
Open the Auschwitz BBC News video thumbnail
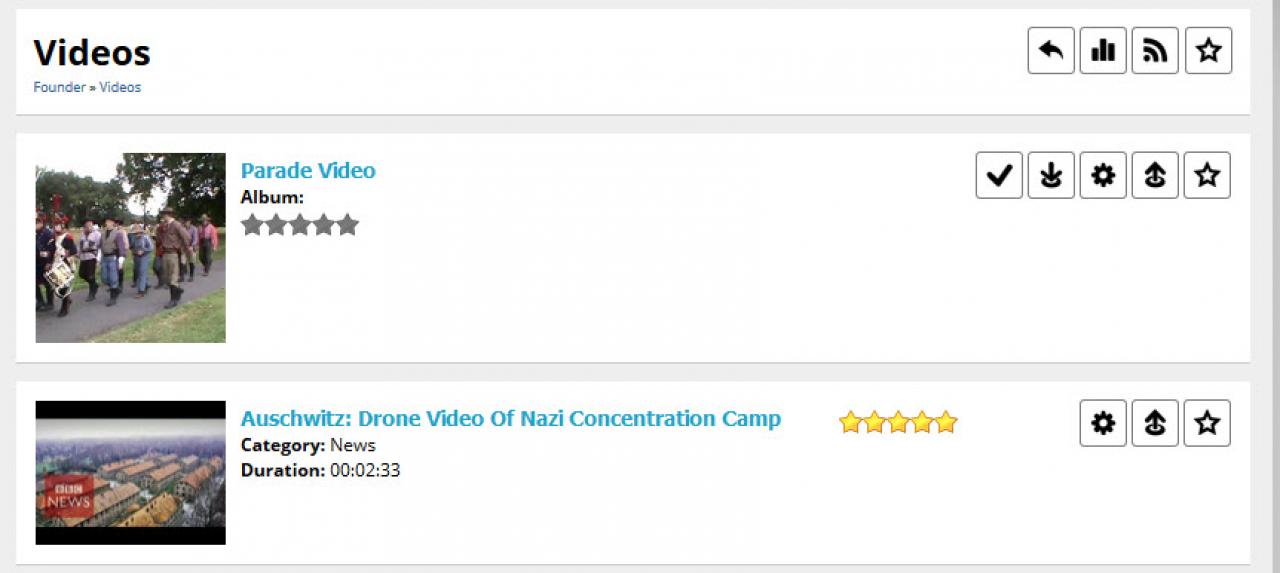click(130, 473)
